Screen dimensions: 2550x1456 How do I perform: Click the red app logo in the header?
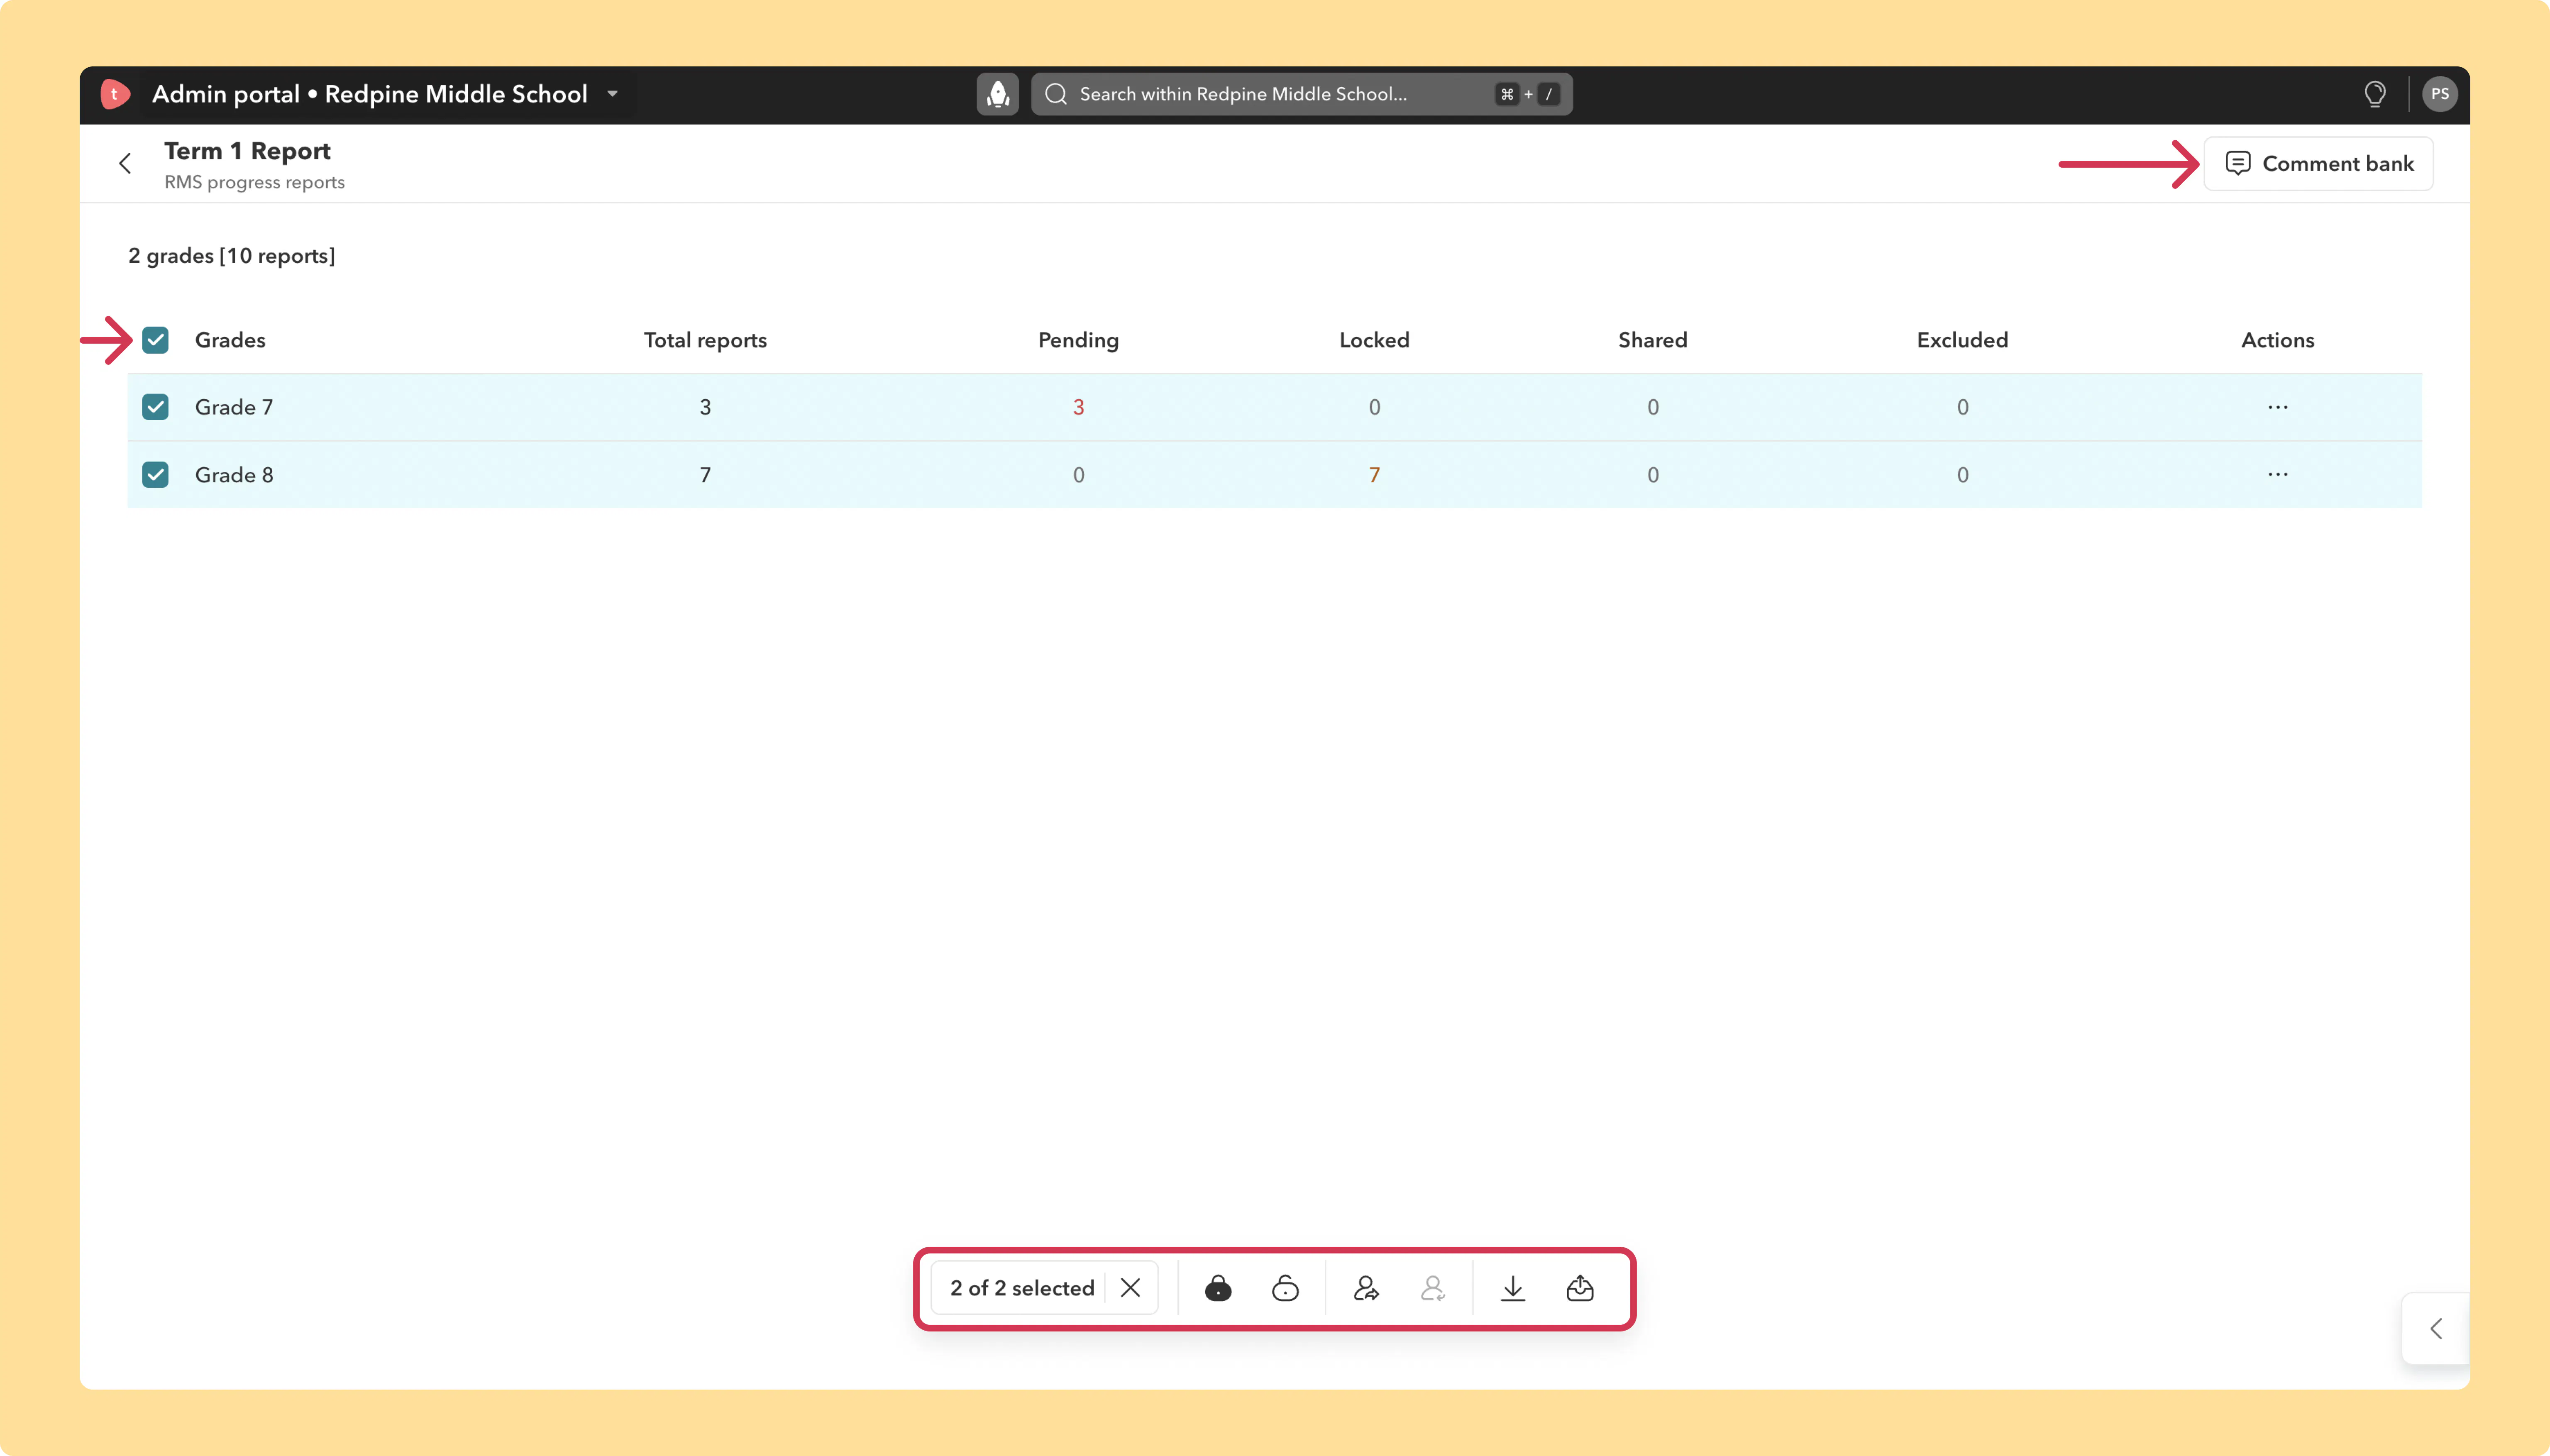click(115, 94)
